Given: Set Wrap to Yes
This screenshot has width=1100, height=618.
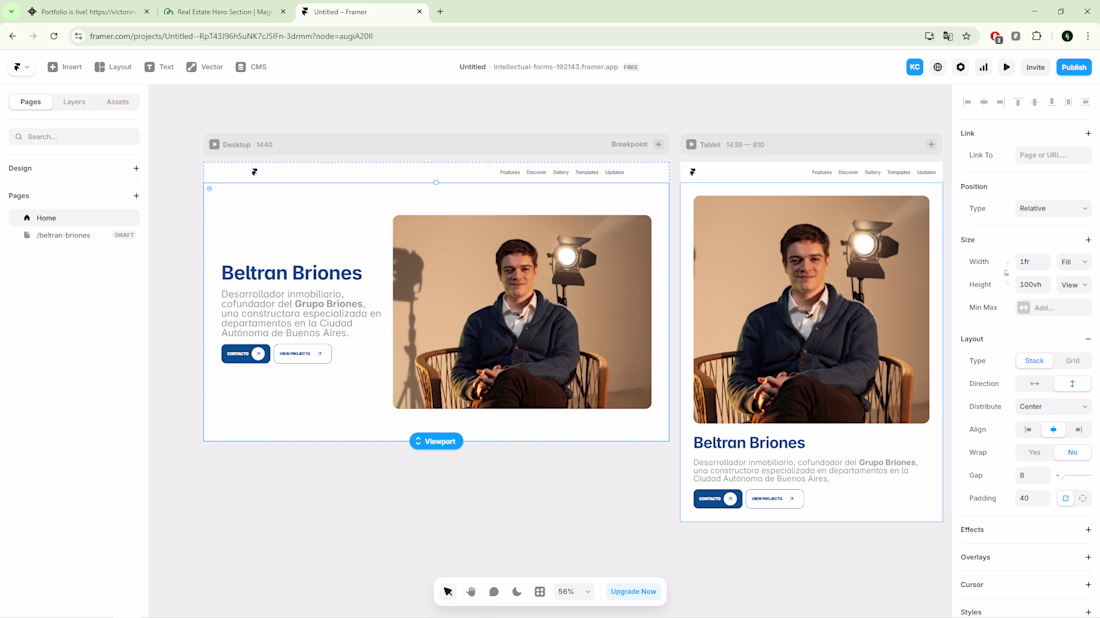Looking at the screenshot, I should coord(1034,452).
